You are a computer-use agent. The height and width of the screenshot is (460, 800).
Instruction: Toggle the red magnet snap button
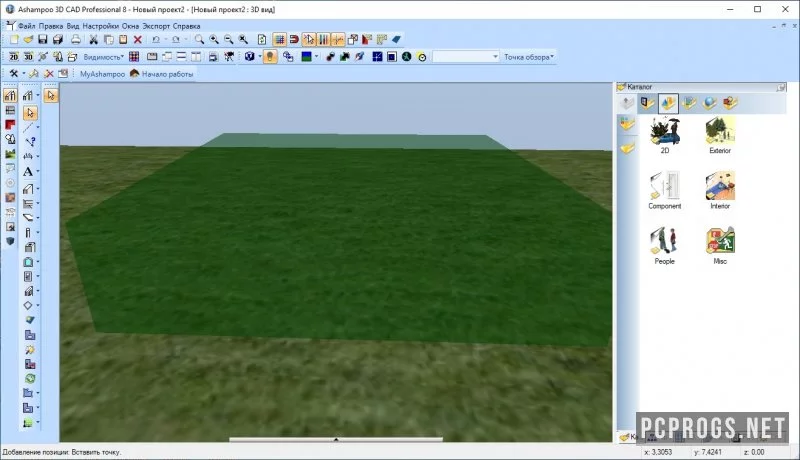pos(294,39)
